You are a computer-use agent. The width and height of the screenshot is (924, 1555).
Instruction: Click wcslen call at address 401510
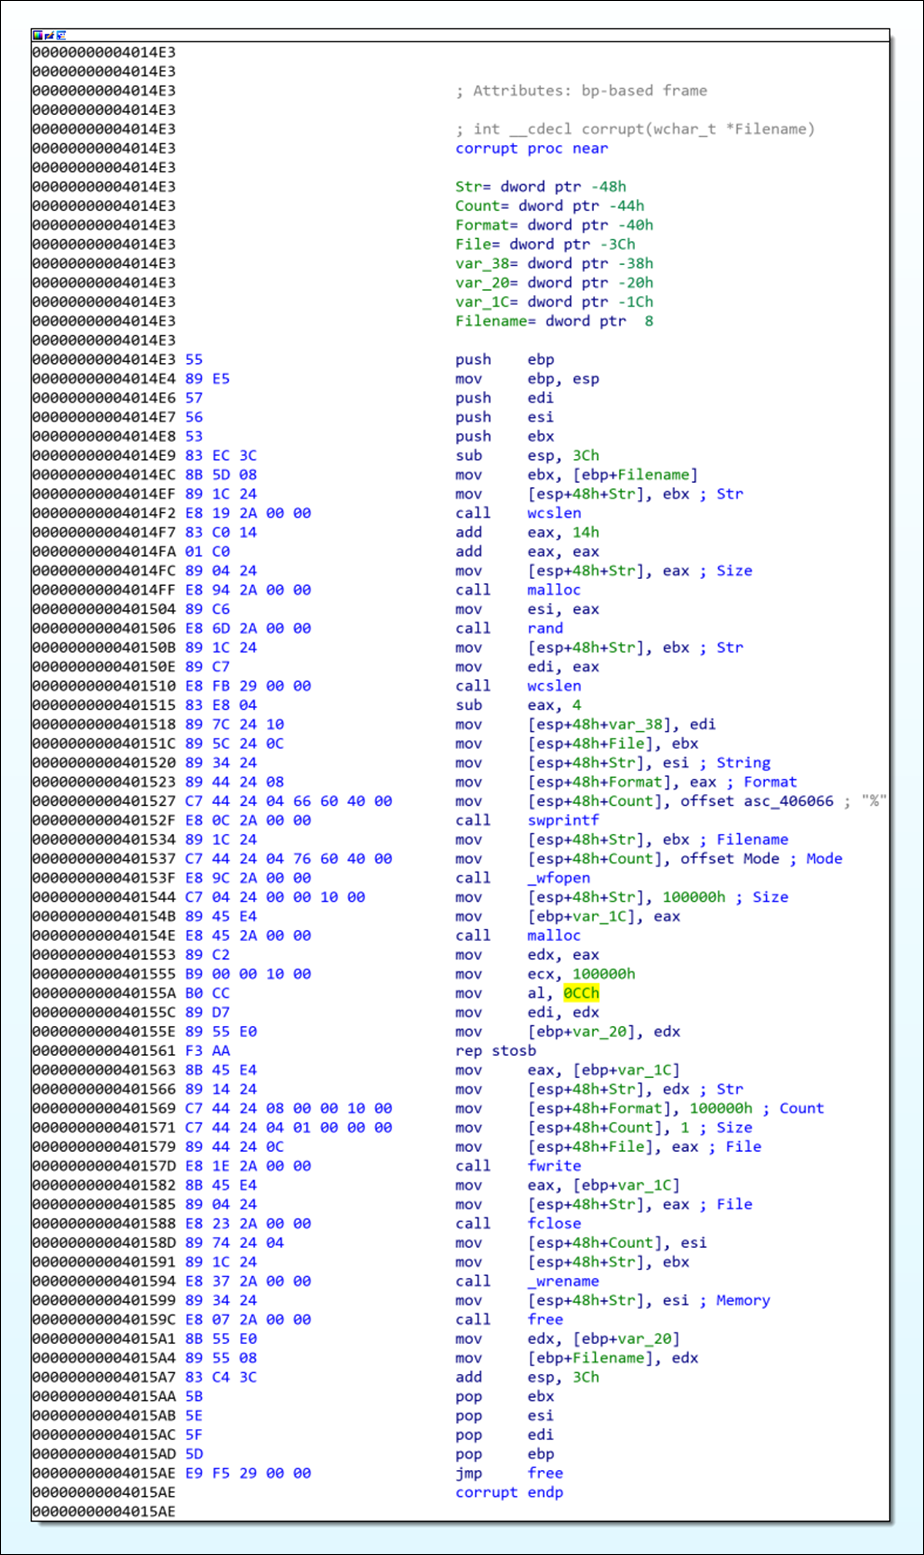click(518, 686)
